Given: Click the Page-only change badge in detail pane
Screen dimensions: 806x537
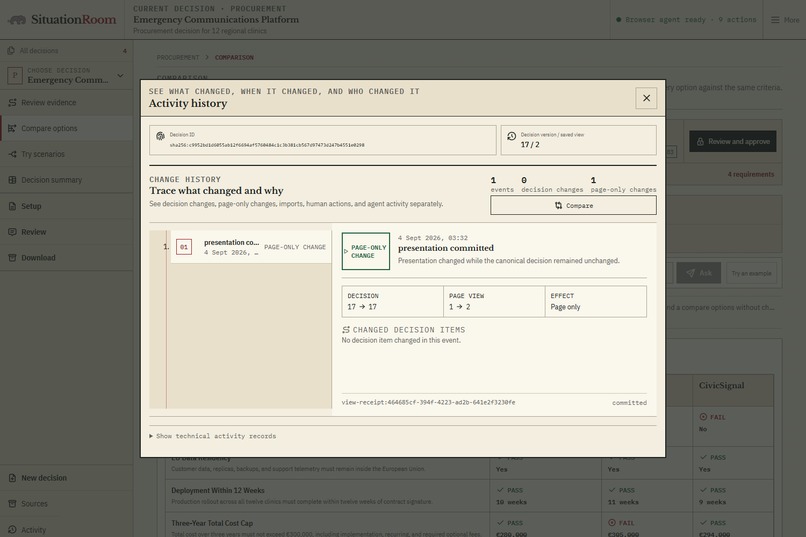Looking at the screenshot, I should point(366,251).
